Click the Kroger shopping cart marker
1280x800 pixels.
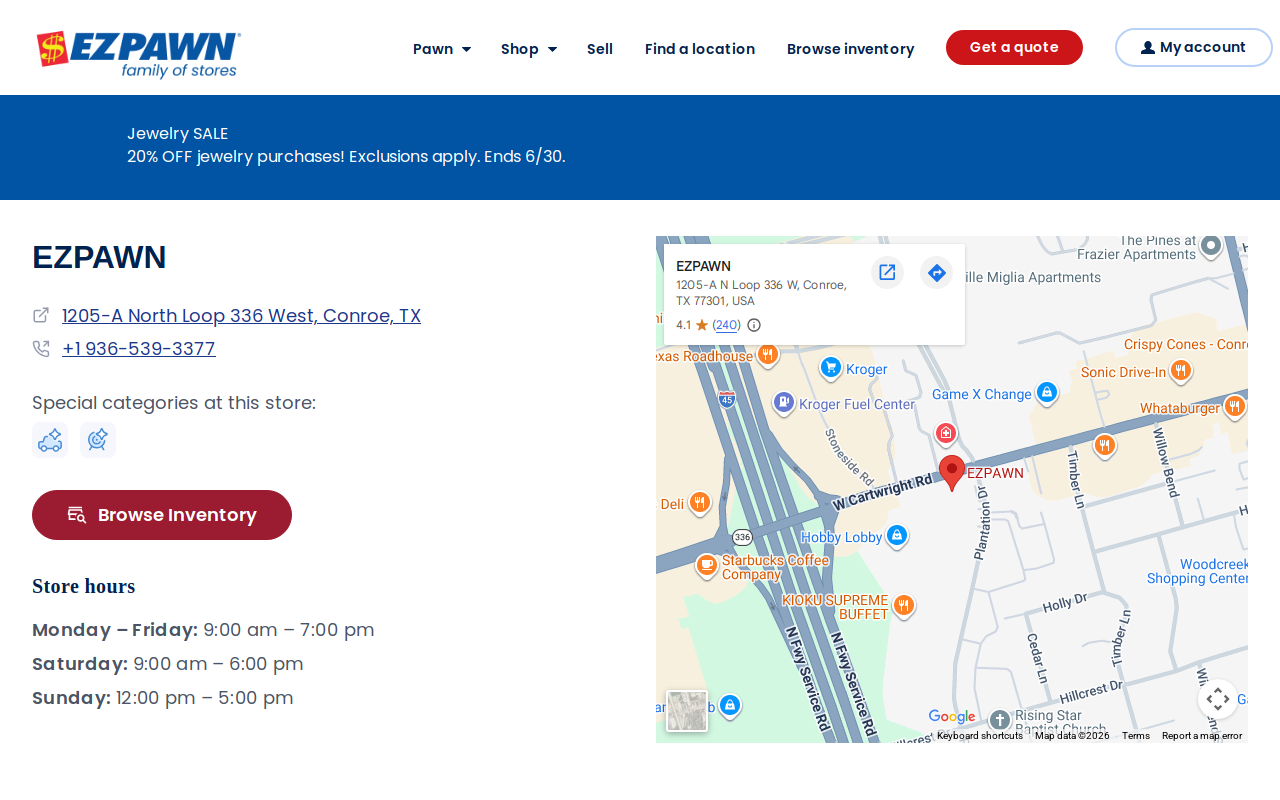coord(830,368)
